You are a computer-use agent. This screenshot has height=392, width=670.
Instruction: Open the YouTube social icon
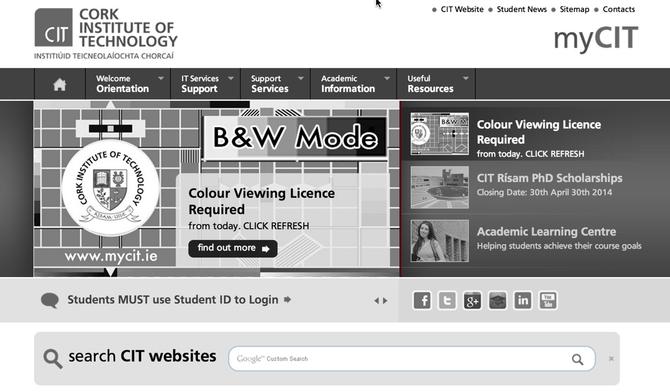click(548, 301)
